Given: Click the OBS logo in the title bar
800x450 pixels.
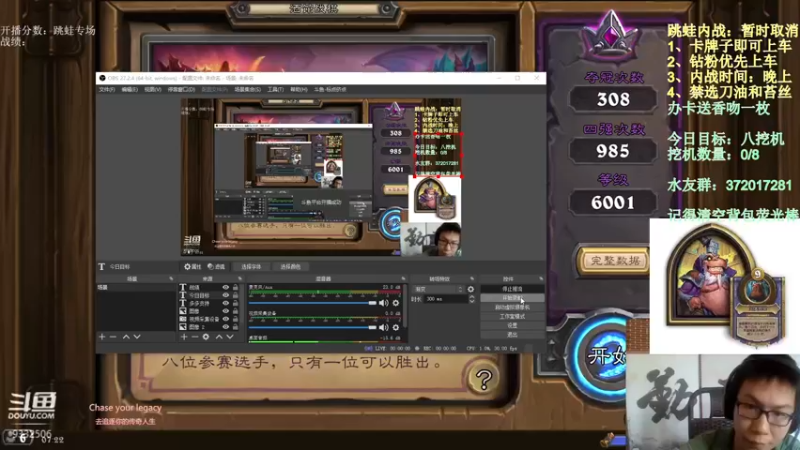Looking at the screenshot, I should tap(103, 78).
